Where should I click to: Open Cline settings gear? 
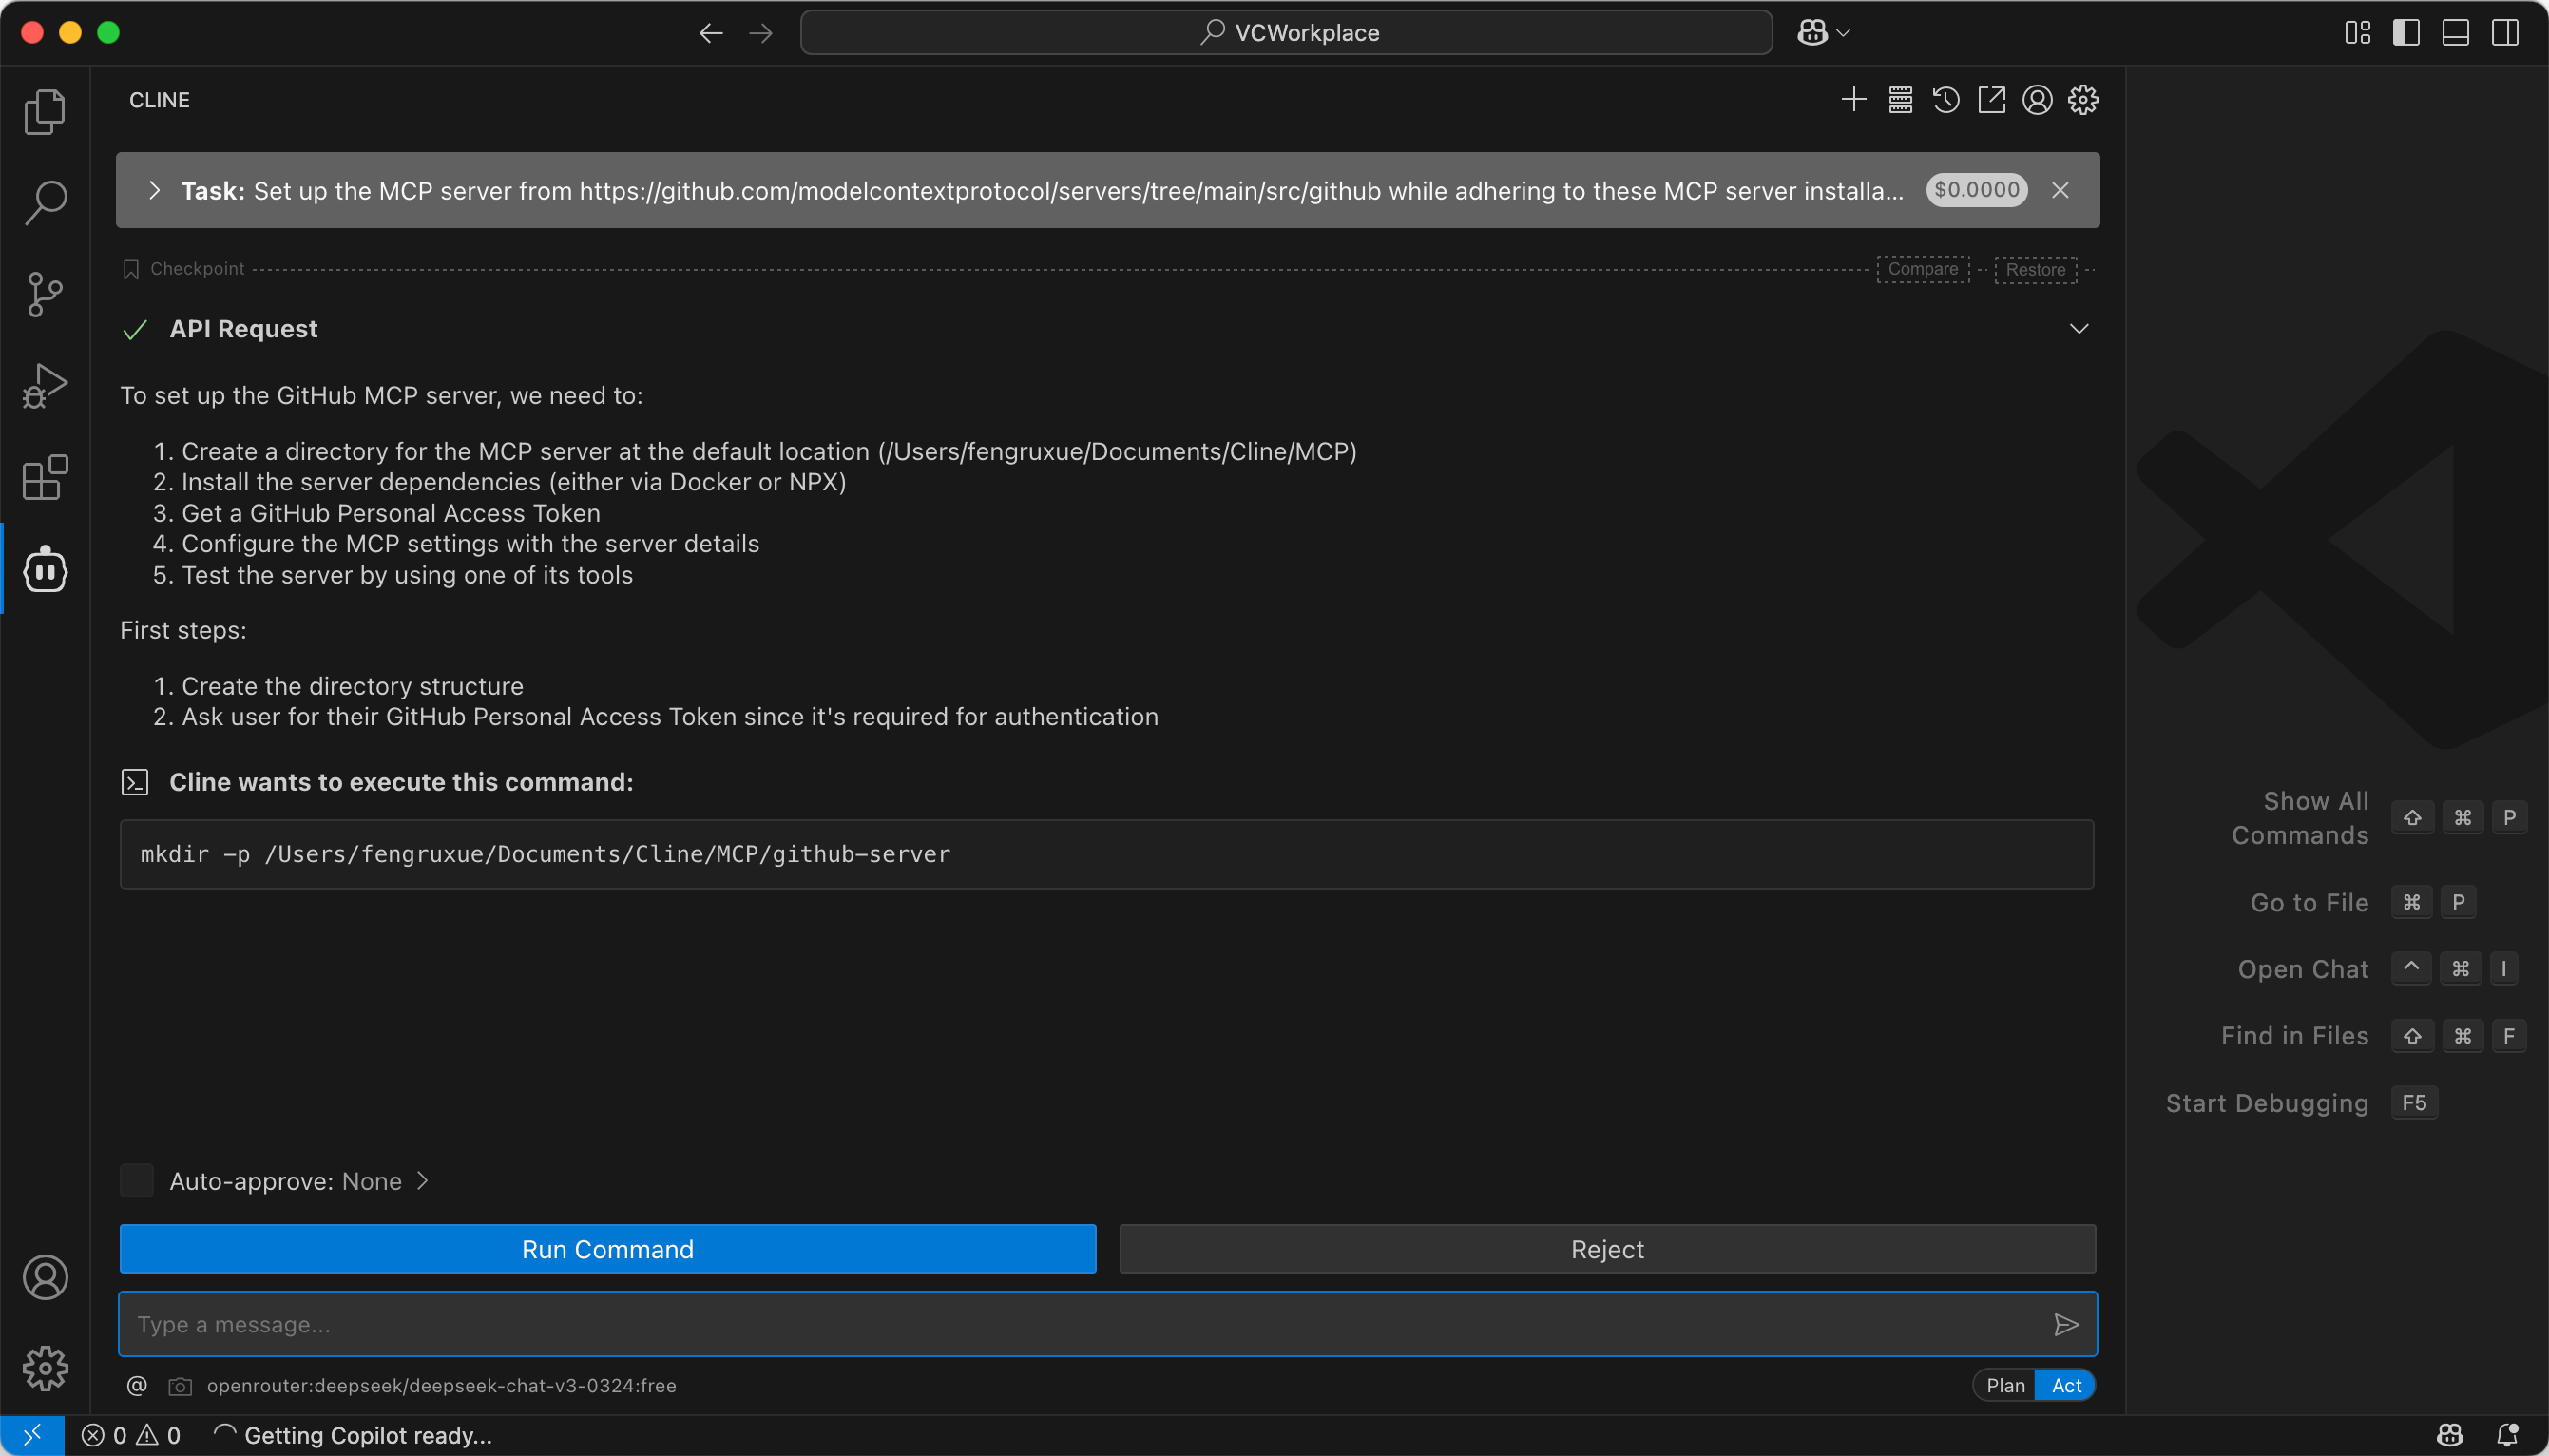[x=2082, y=99]
